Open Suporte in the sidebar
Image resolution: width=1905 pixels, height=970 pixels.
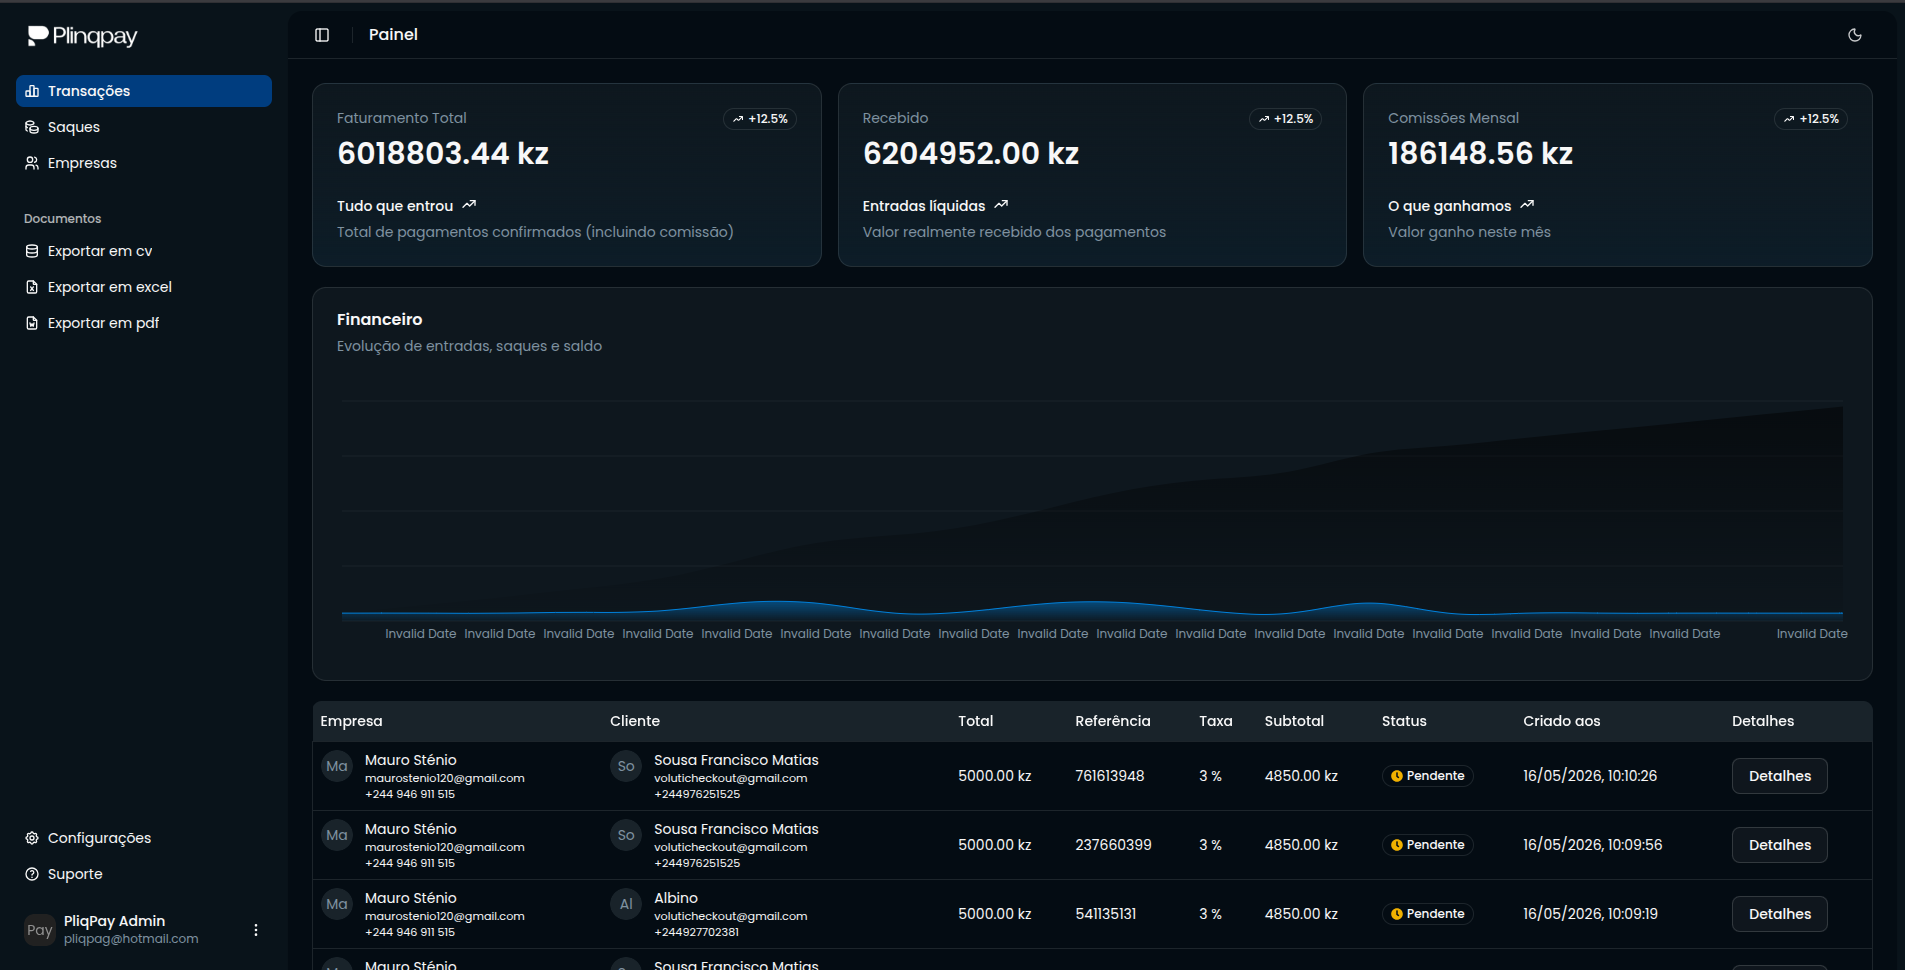tap(144, 874)
